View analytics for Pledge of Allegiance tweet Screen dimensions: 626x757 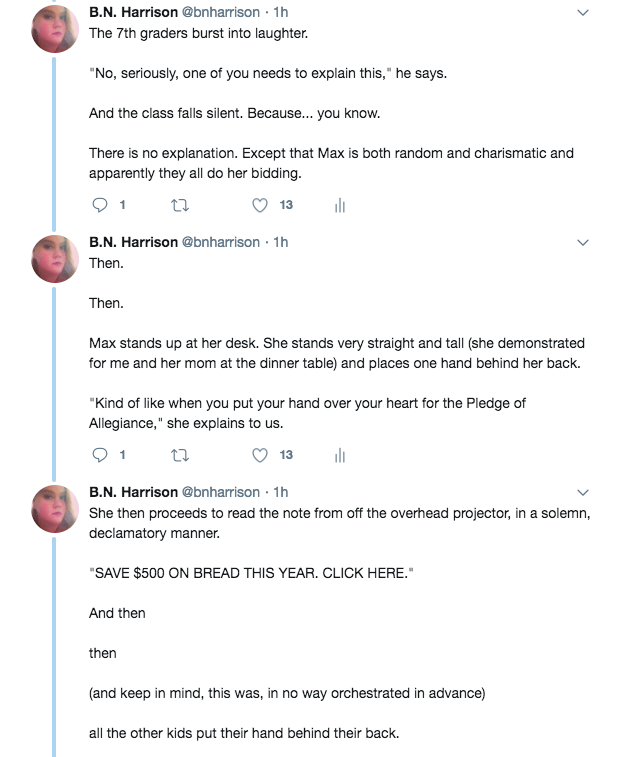pos(339,455)
